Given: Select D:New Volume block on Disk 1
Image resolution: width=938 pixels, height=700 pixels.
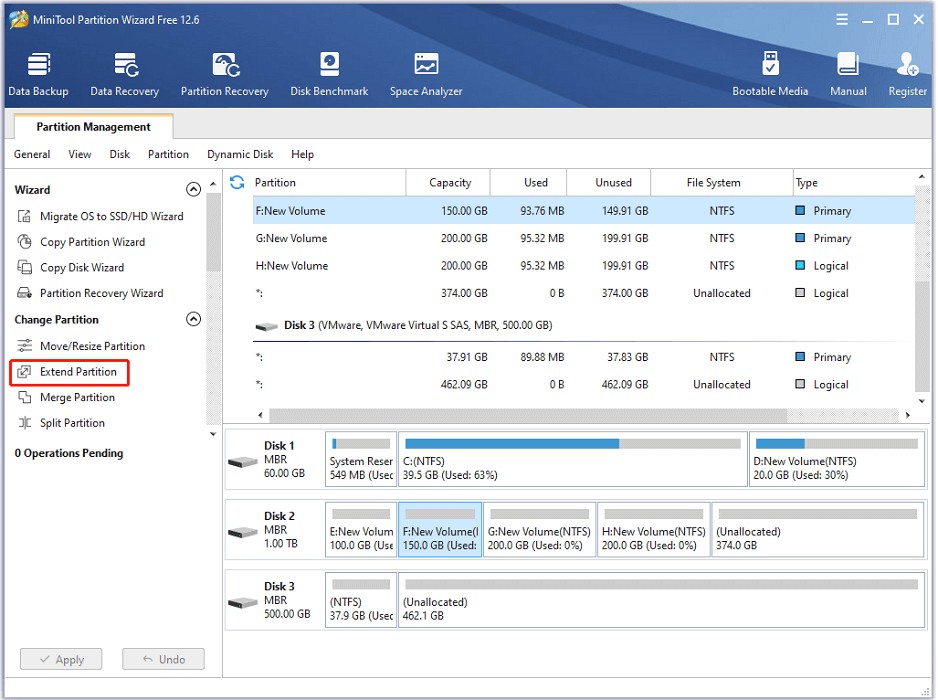Looking at the screenshot, I should pos(836,459).
